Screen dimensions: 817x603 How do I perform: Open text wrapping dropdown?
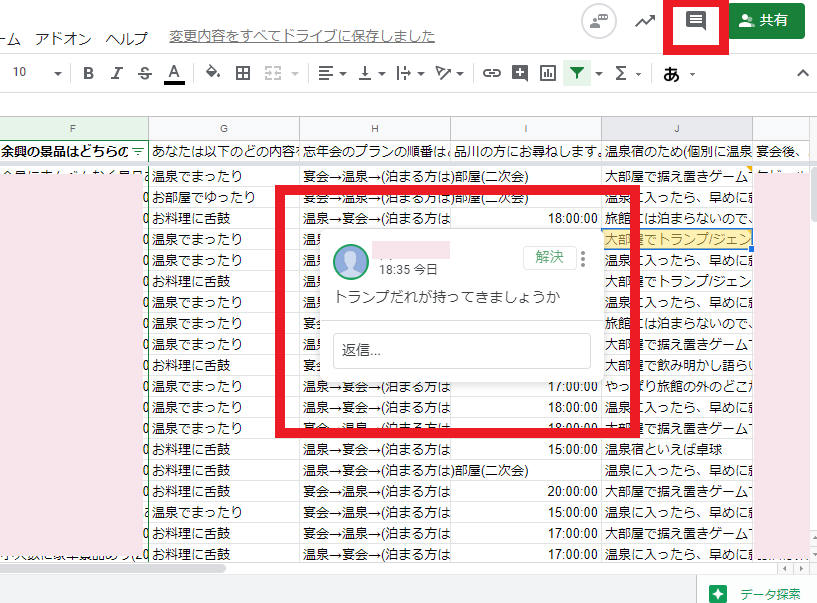[410, 73]
